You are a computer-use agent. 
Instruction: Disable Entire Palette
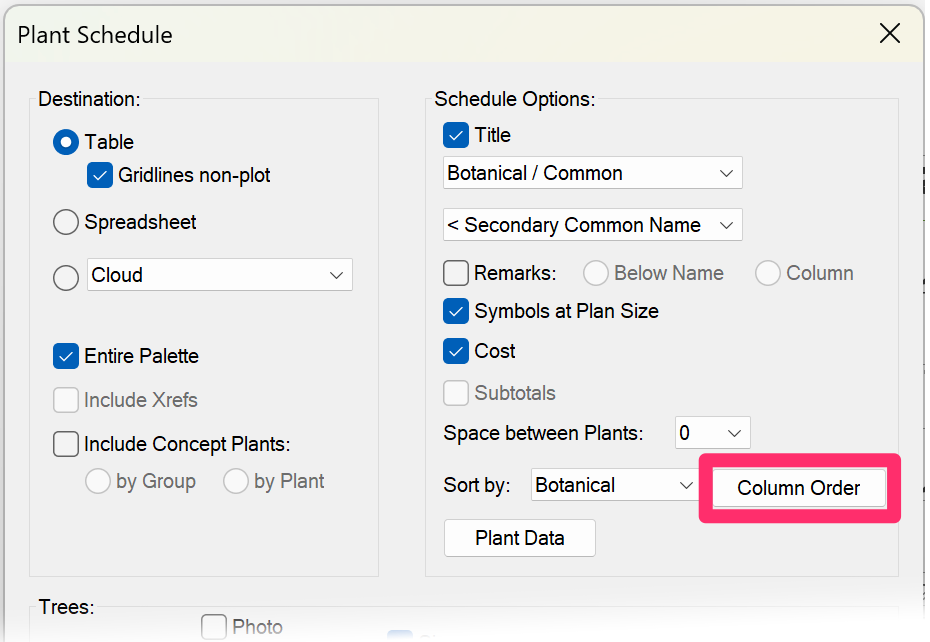(x=65, y=356)
